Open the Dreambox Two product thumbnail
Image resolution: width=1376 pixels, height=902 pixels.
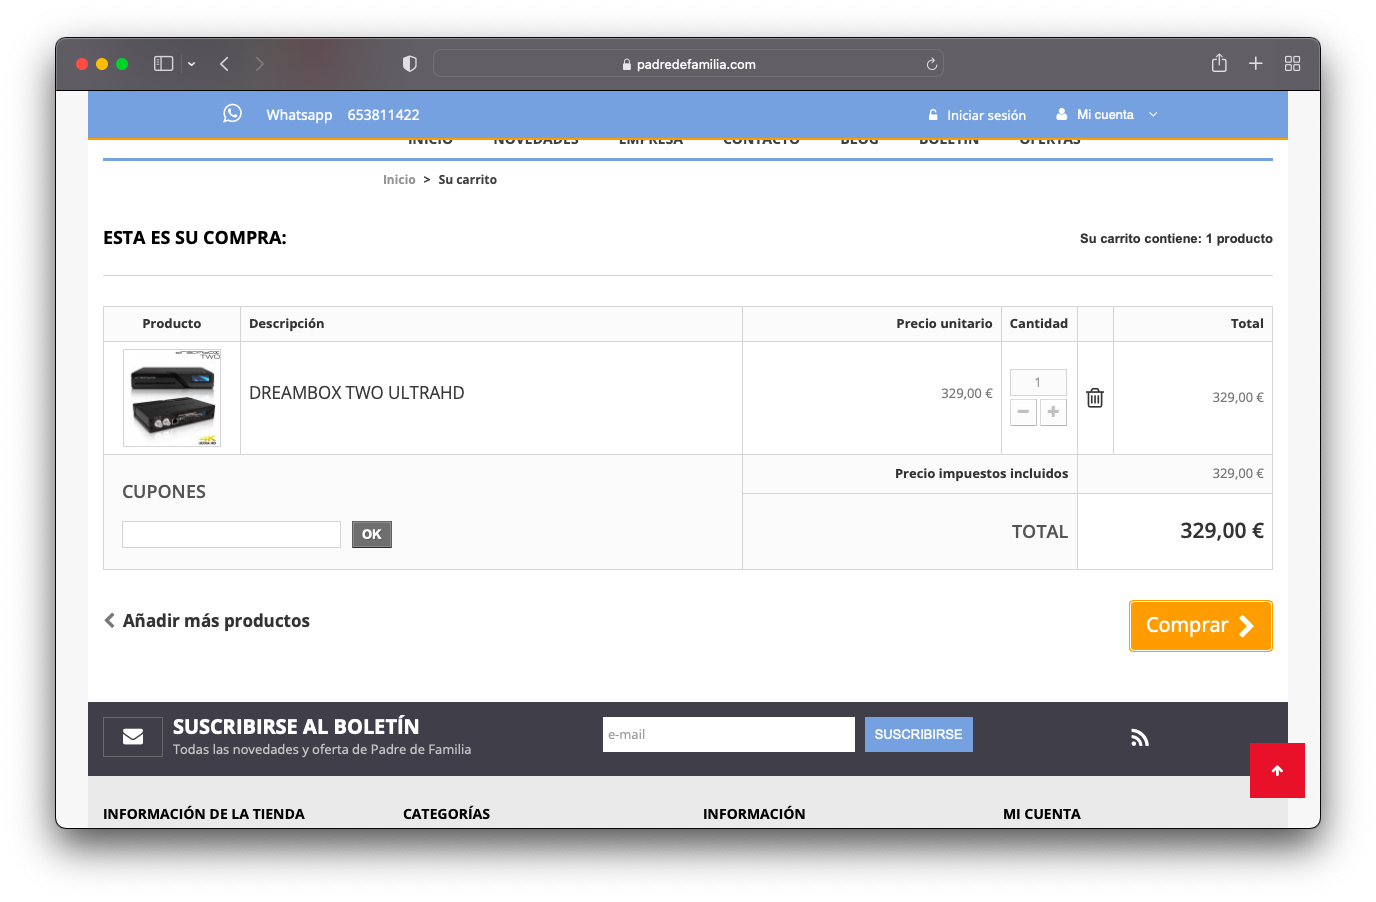[x=172, y=398]
